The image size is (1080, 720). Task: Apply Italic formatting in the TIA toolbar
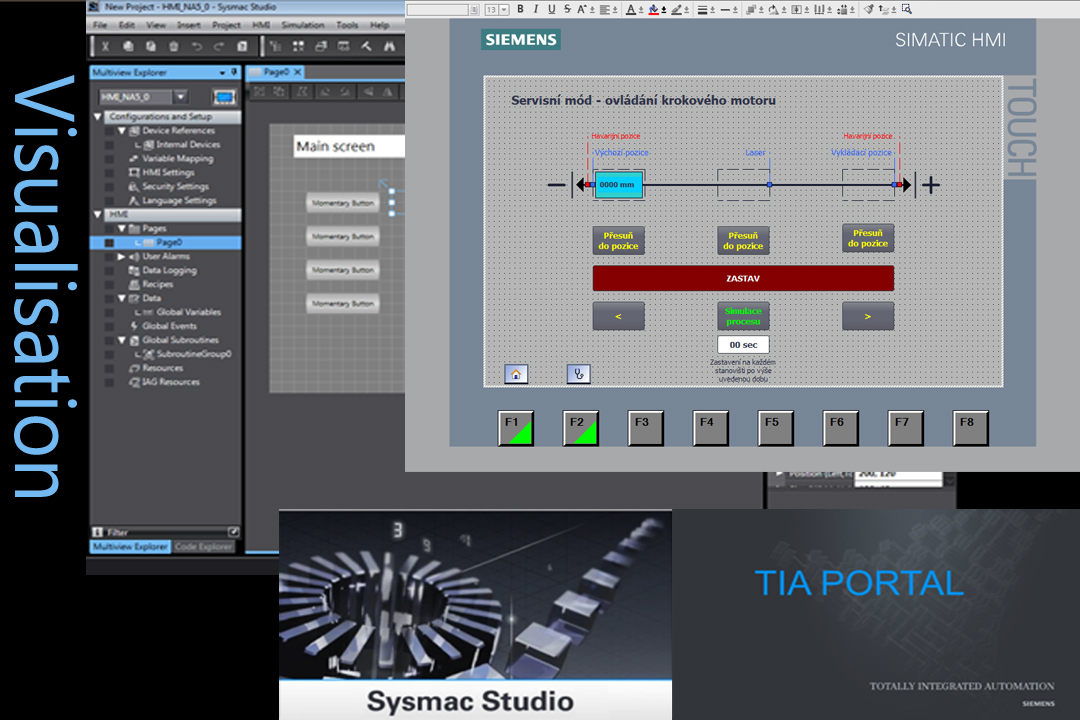coord(535,9)
